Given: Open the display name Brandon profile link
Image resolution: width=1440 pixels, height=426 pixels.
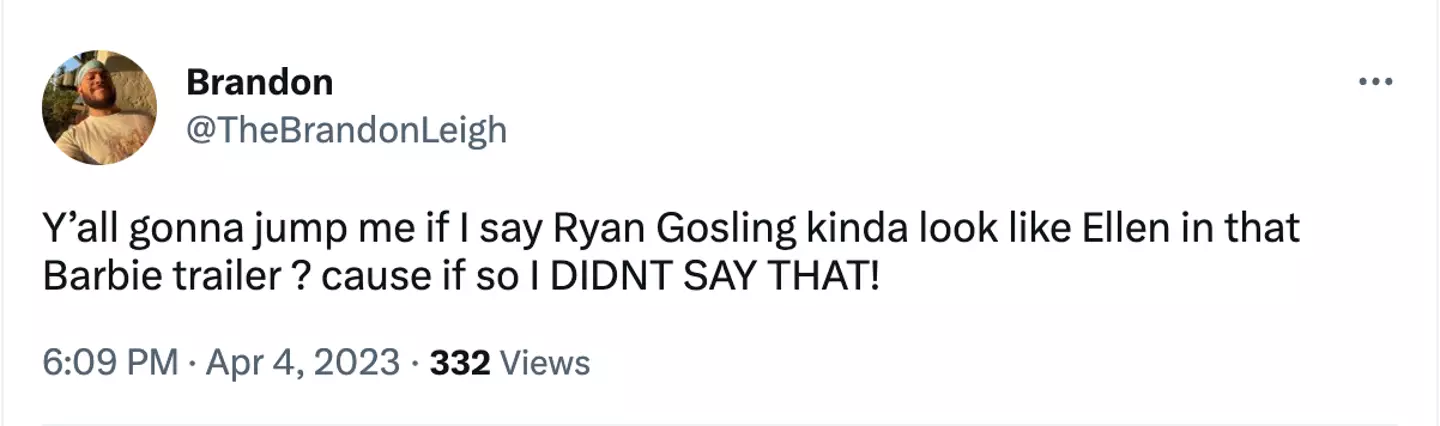Looking at the screenshot, I should coord(259,82).
